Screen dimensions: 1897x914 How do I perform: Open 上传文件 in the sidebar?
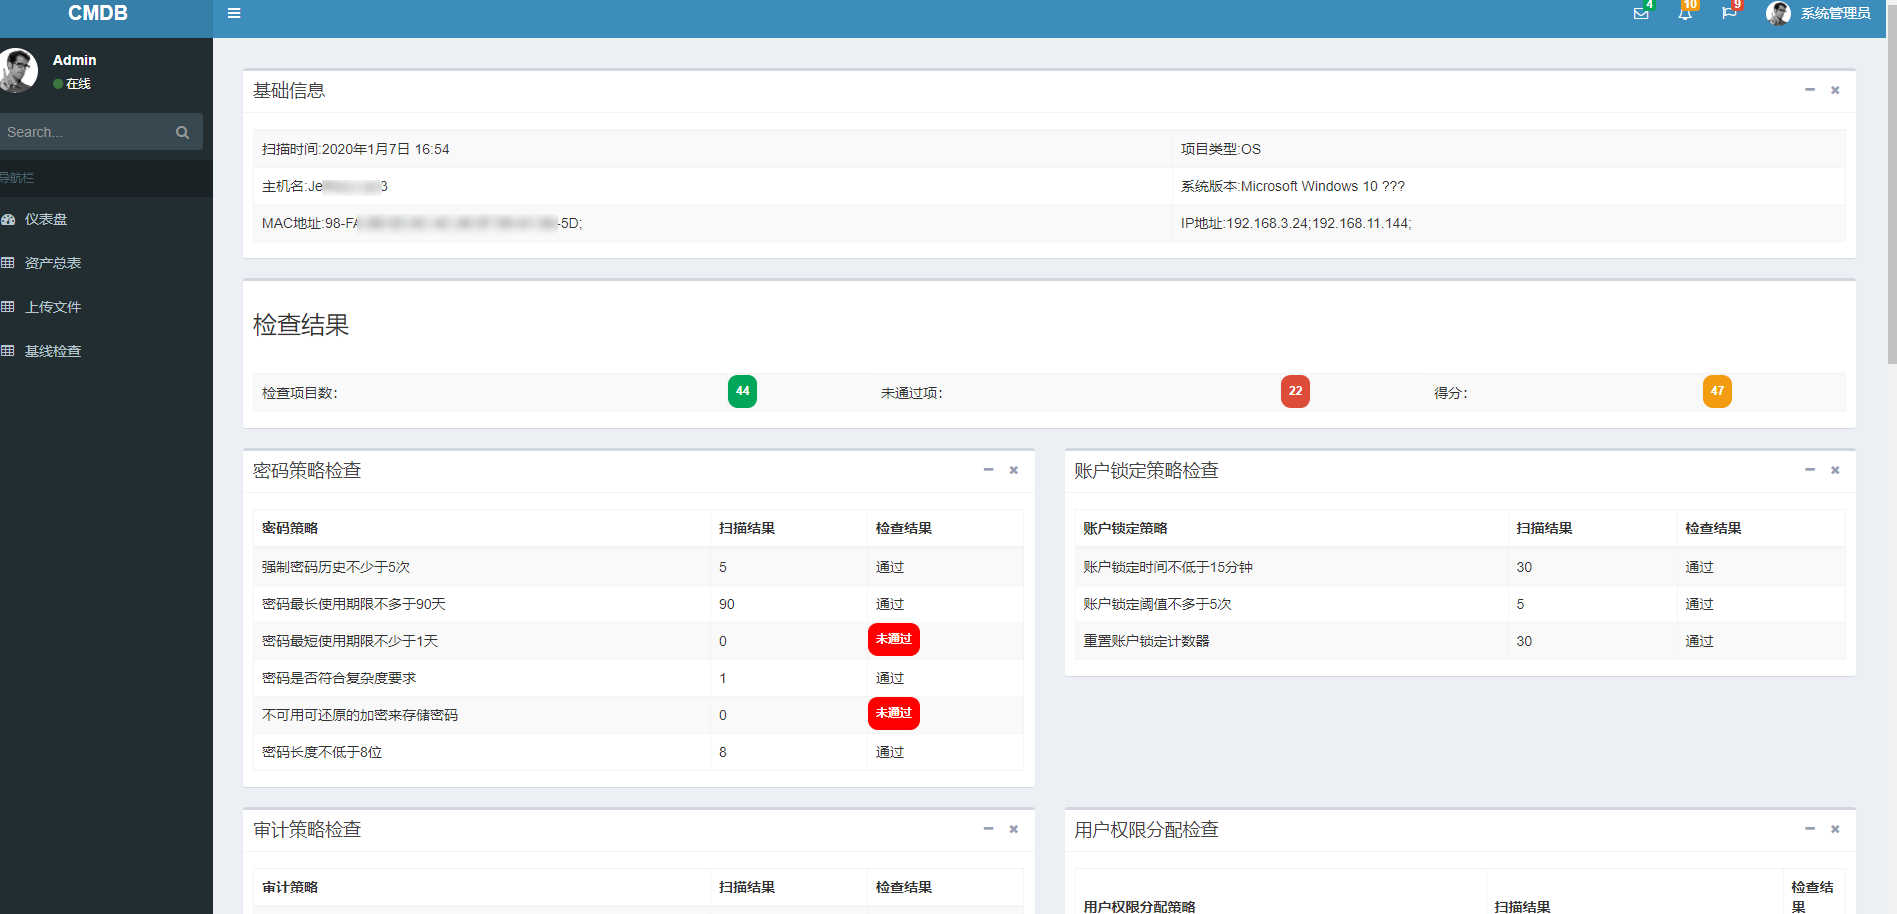click(53, 307)
